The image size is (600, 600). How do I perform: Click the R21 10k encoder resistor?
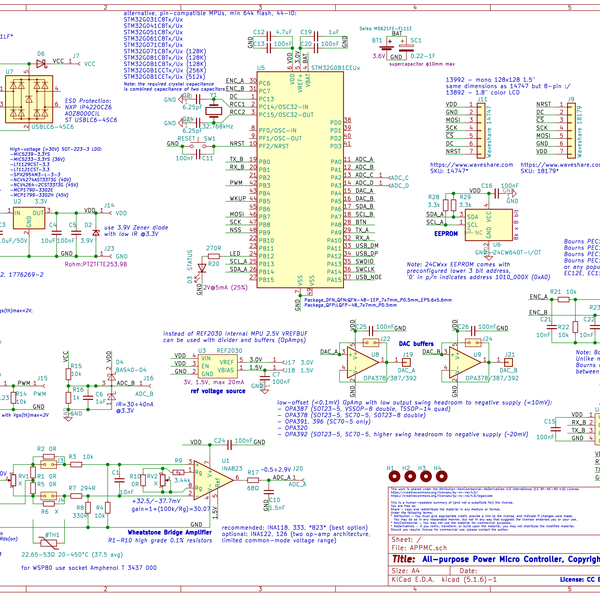(x=563, y=300)
